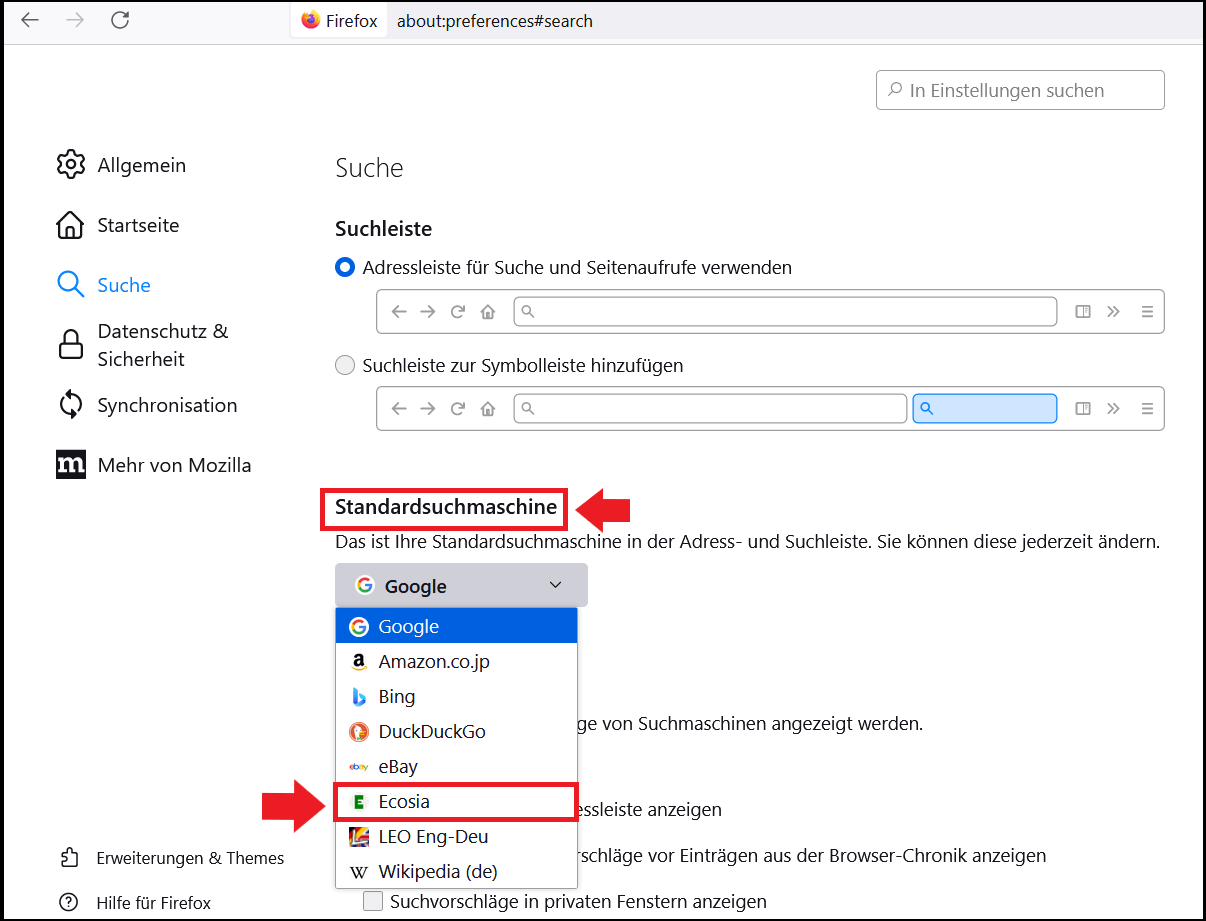Click the DuckDuckGo logo icon
The height and width of the screenshot is (921, 1206).
(358, 732)
